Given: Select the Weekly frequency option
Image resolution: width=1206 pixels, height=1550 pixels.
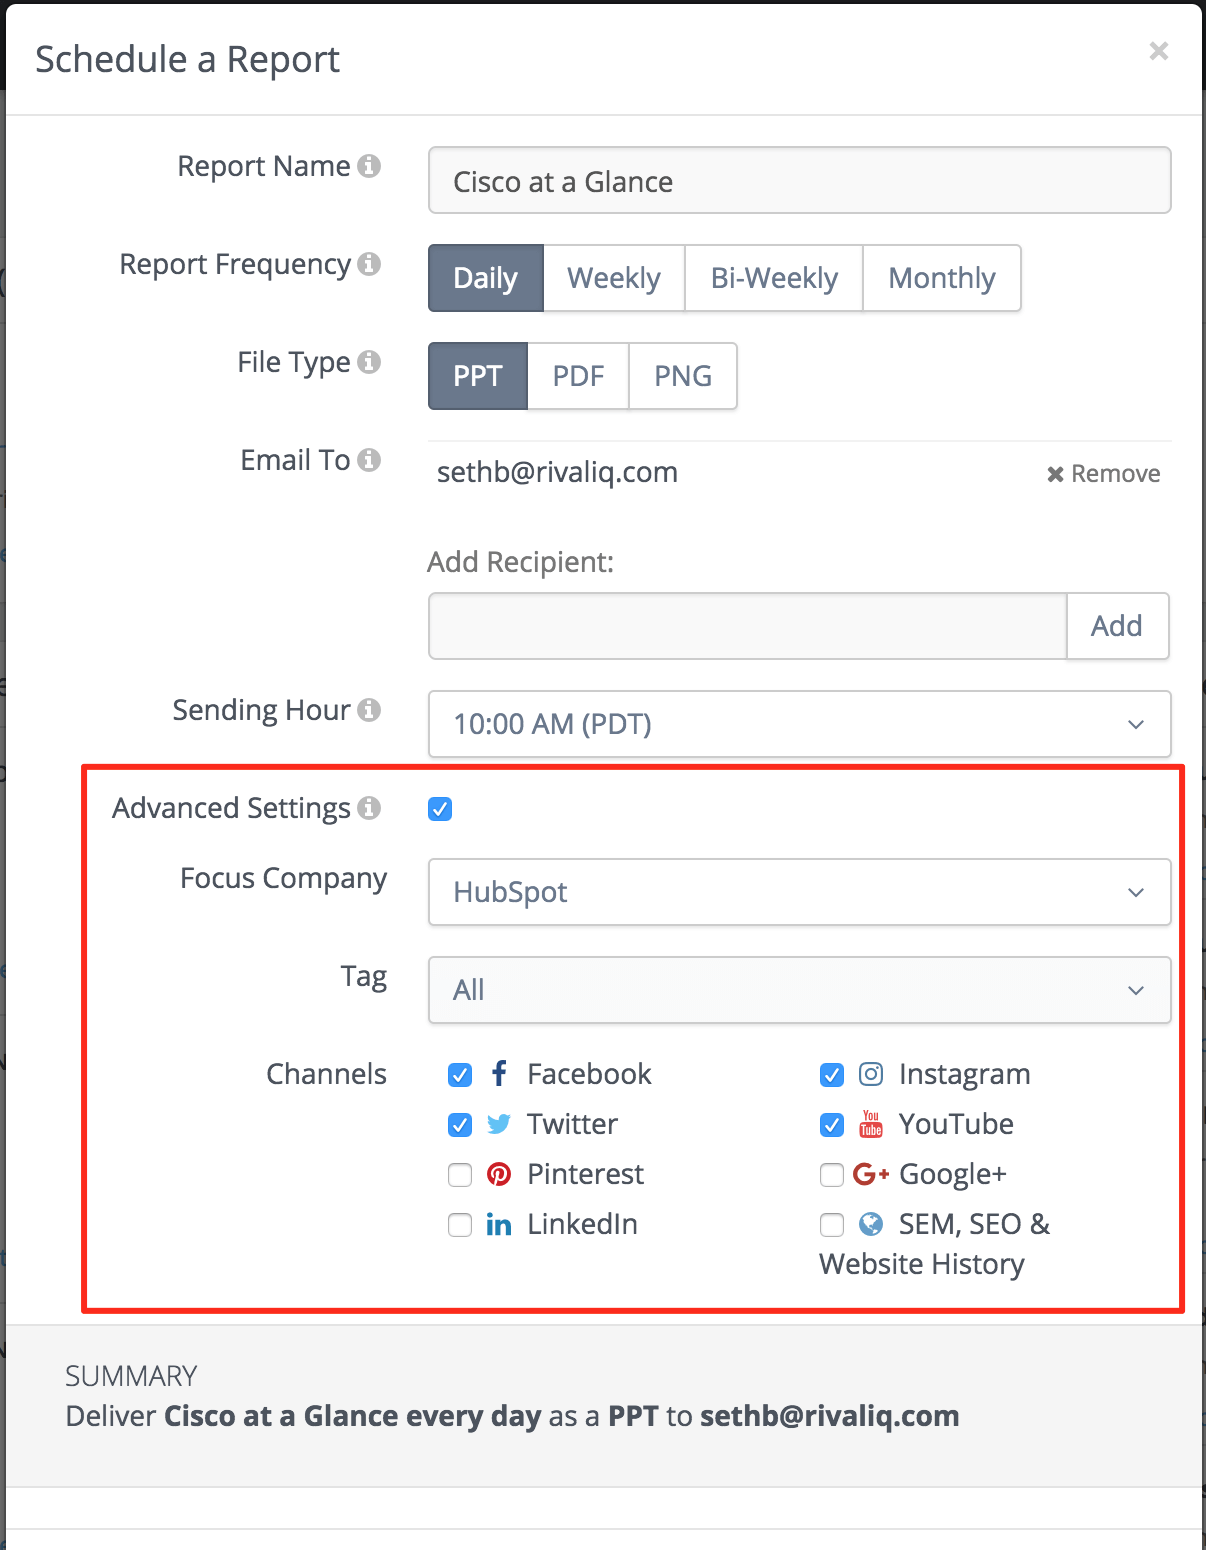Looking at the screenshot, I should pos(614,278).
